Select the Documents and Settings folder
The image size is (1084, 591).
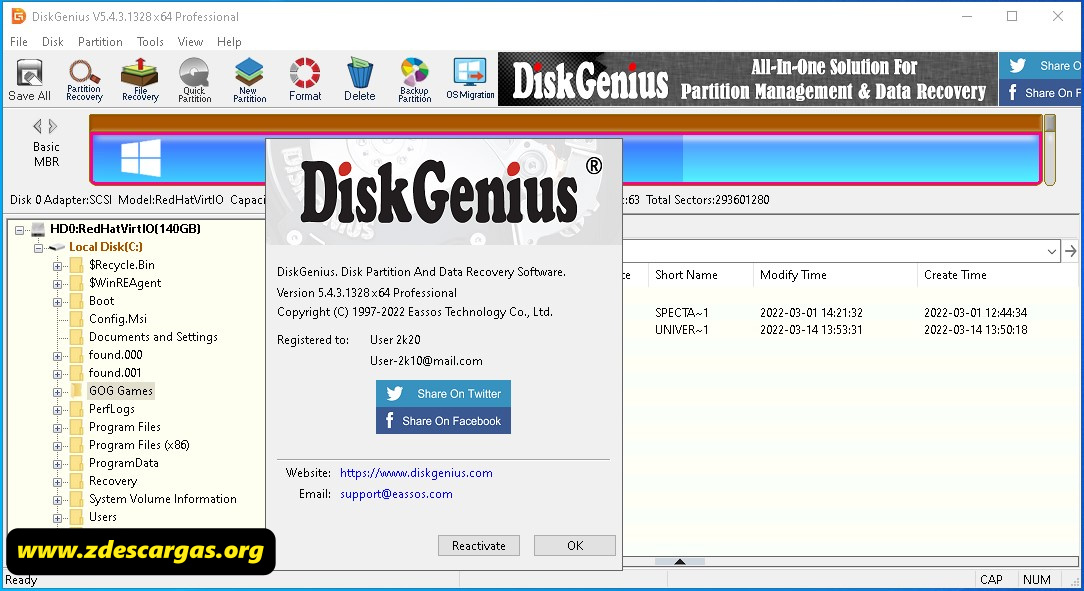[153, 337]
